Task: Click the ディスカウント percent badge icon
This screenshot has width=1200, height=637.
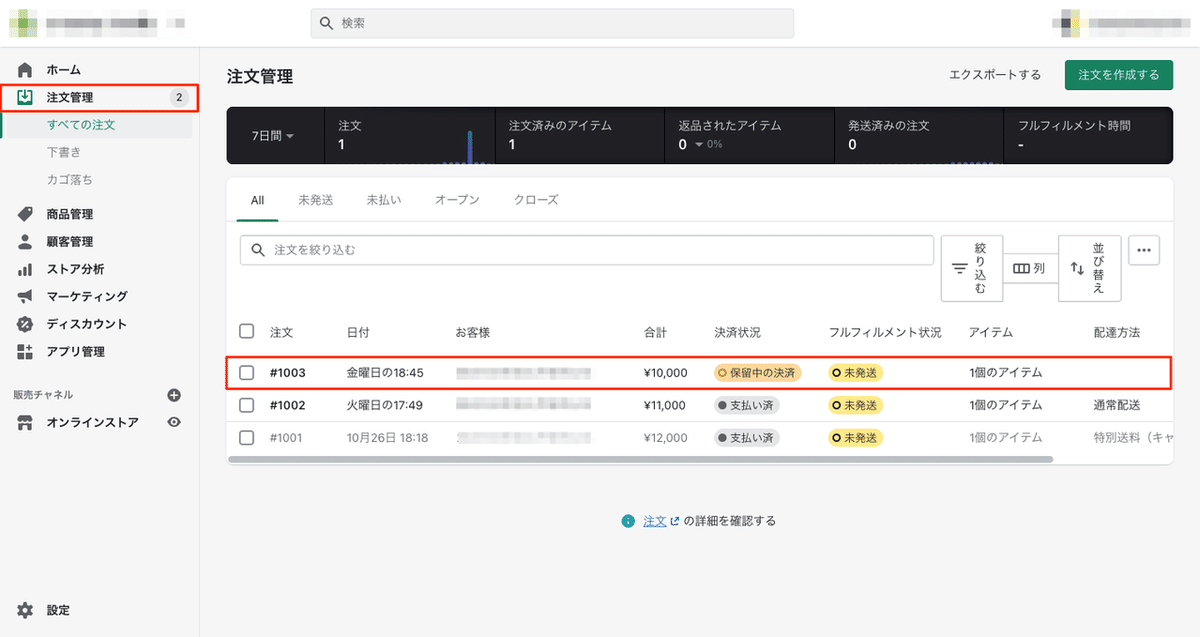Action: [26, 324]
